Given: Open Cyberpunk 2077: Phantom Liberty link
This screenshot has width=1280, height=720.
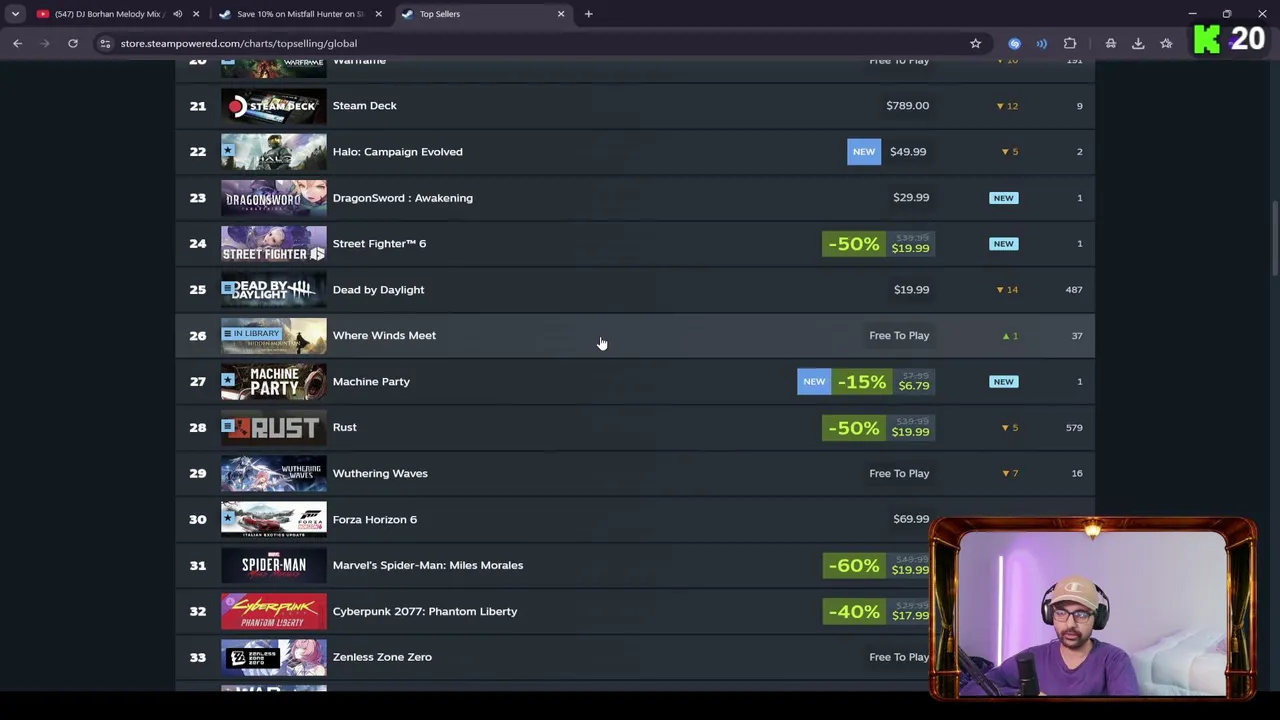Looking at the screenshot, I should [x=425, y=611].
